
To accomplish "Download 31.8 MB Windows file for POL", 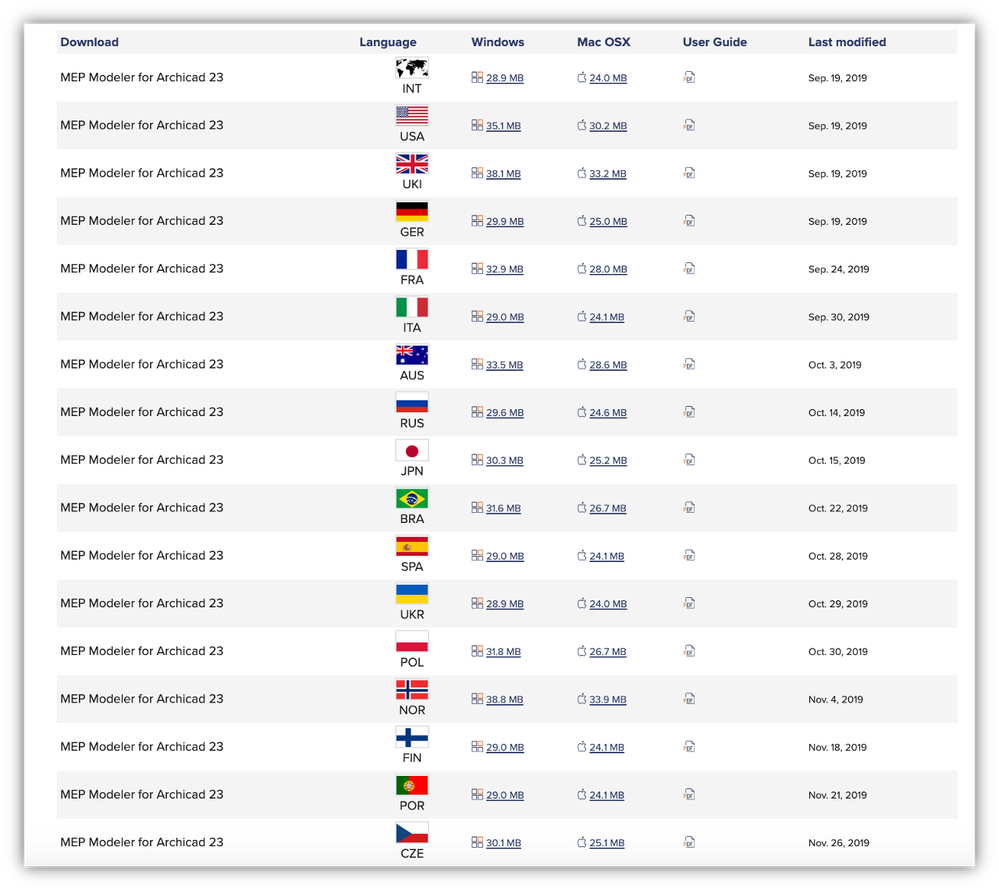I will tap(503, 652).
